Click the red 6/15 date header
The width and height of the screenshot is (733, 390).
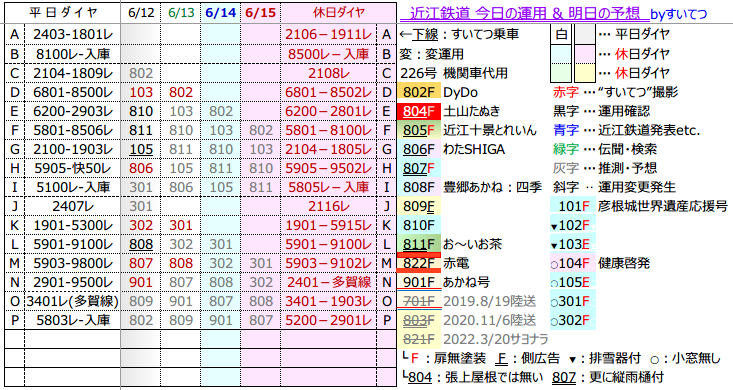pyautogui.click(x=260, y=13)
